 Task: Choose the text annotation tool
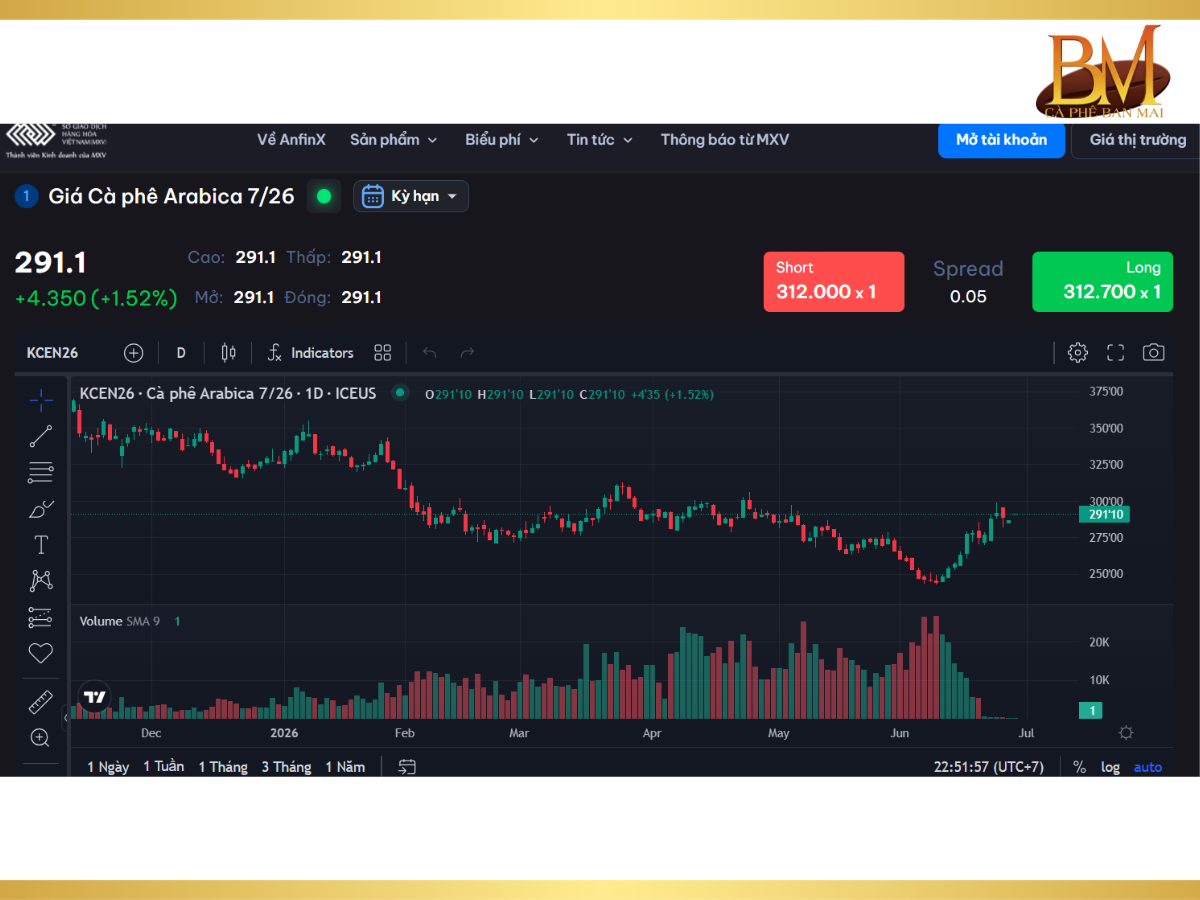point(41,545)
